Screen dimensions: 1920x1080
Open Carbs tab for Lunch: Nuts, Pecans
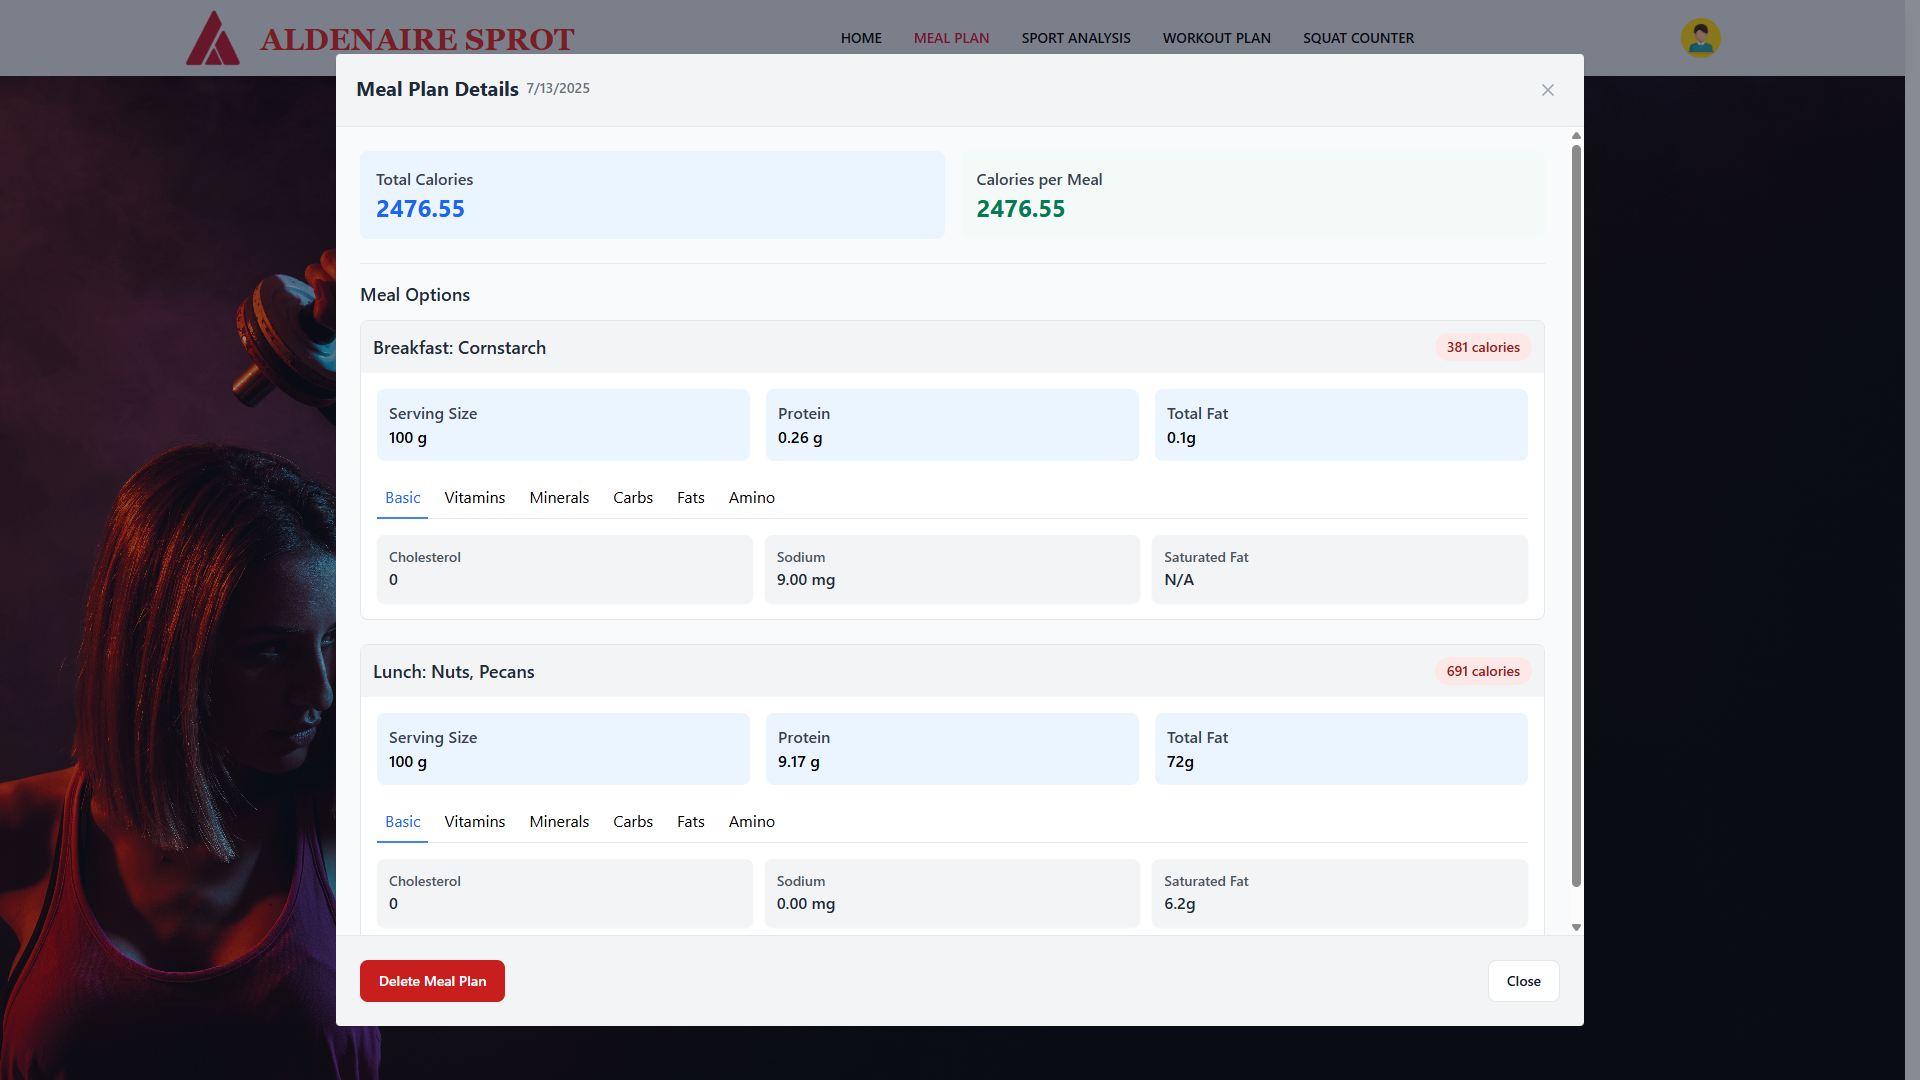pyautogui.click(x=633, y=822)
